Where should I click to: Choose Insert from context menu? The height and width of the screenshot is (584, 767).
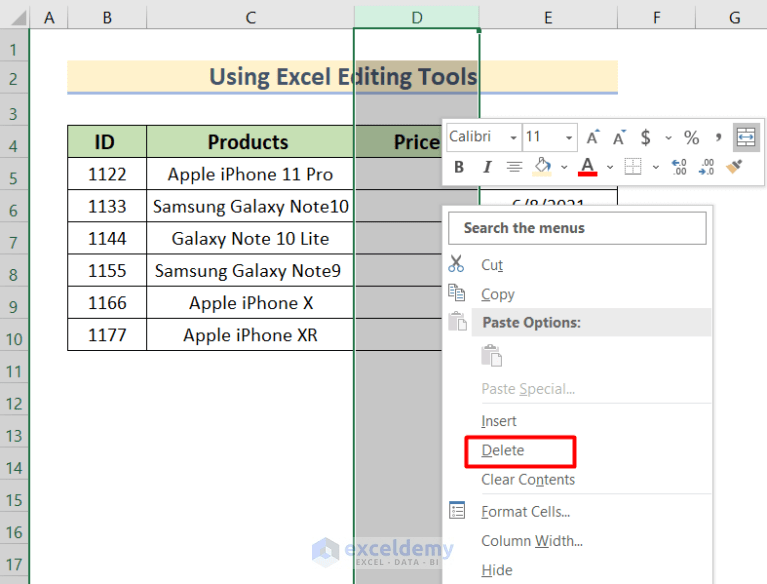498,421
